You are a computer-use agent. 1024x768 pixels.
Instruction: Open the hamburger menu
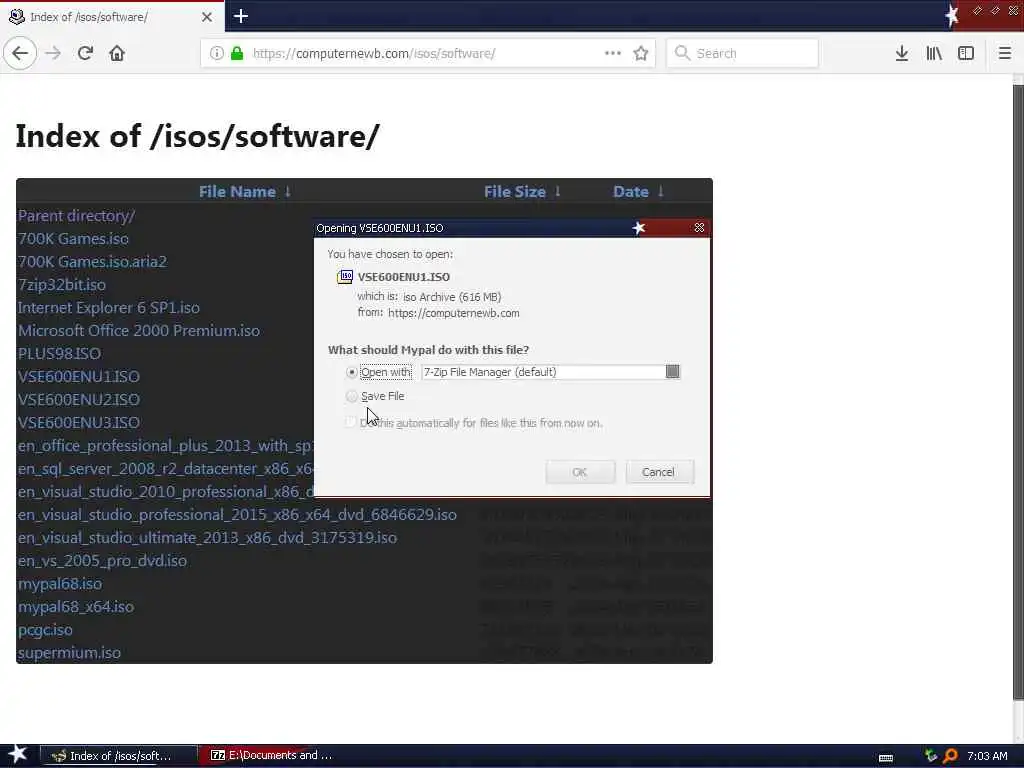click(x=1005, y=53)
